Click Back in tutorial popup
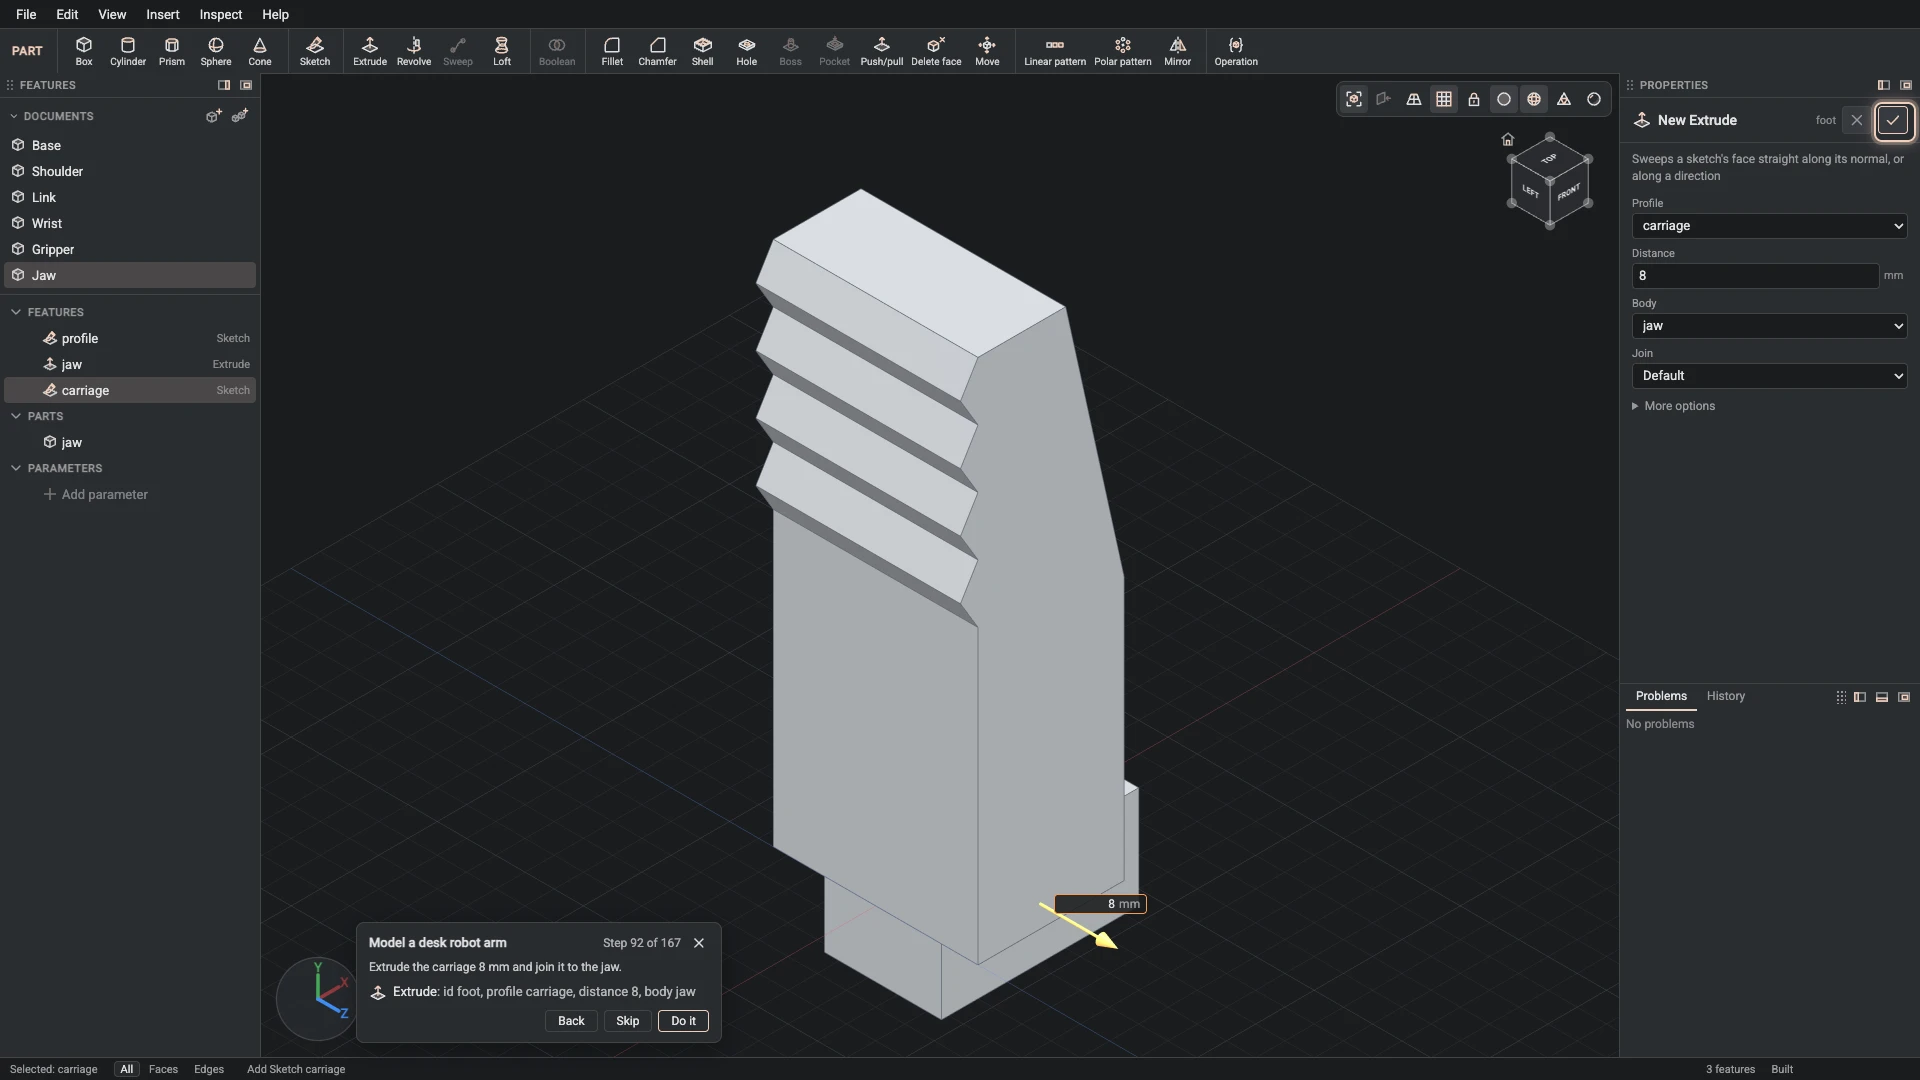Viewport: 1920px width, 1080px height. [571, 1021]
